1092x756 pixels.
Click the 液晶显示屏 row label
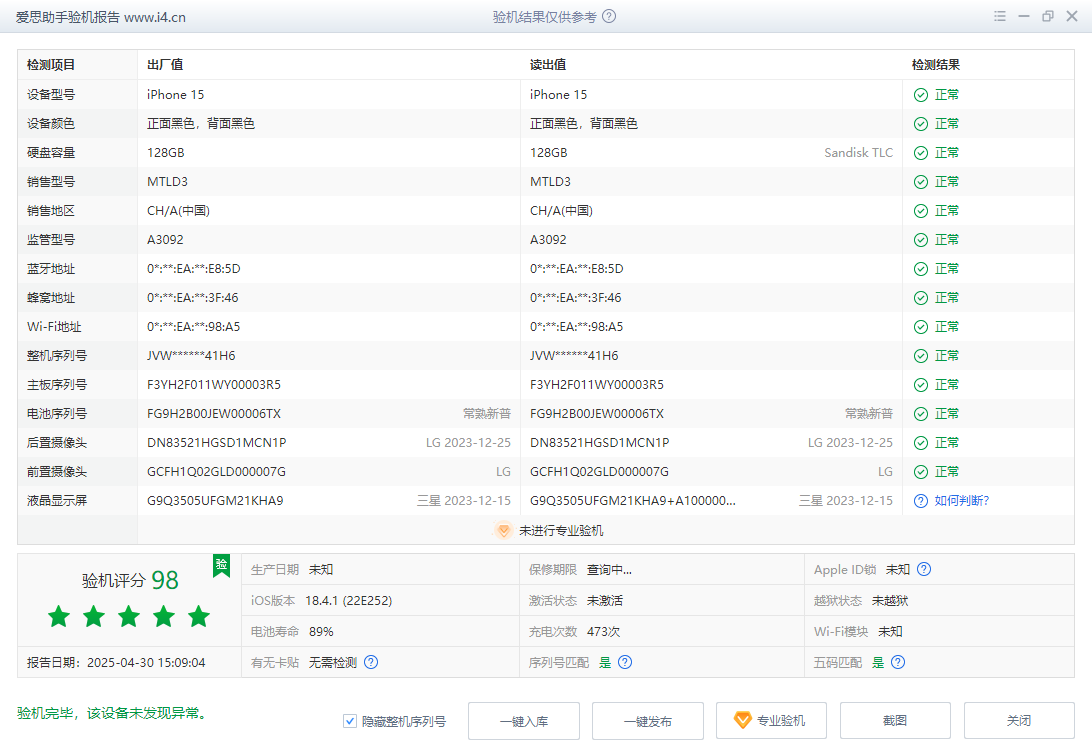point(56,501)
